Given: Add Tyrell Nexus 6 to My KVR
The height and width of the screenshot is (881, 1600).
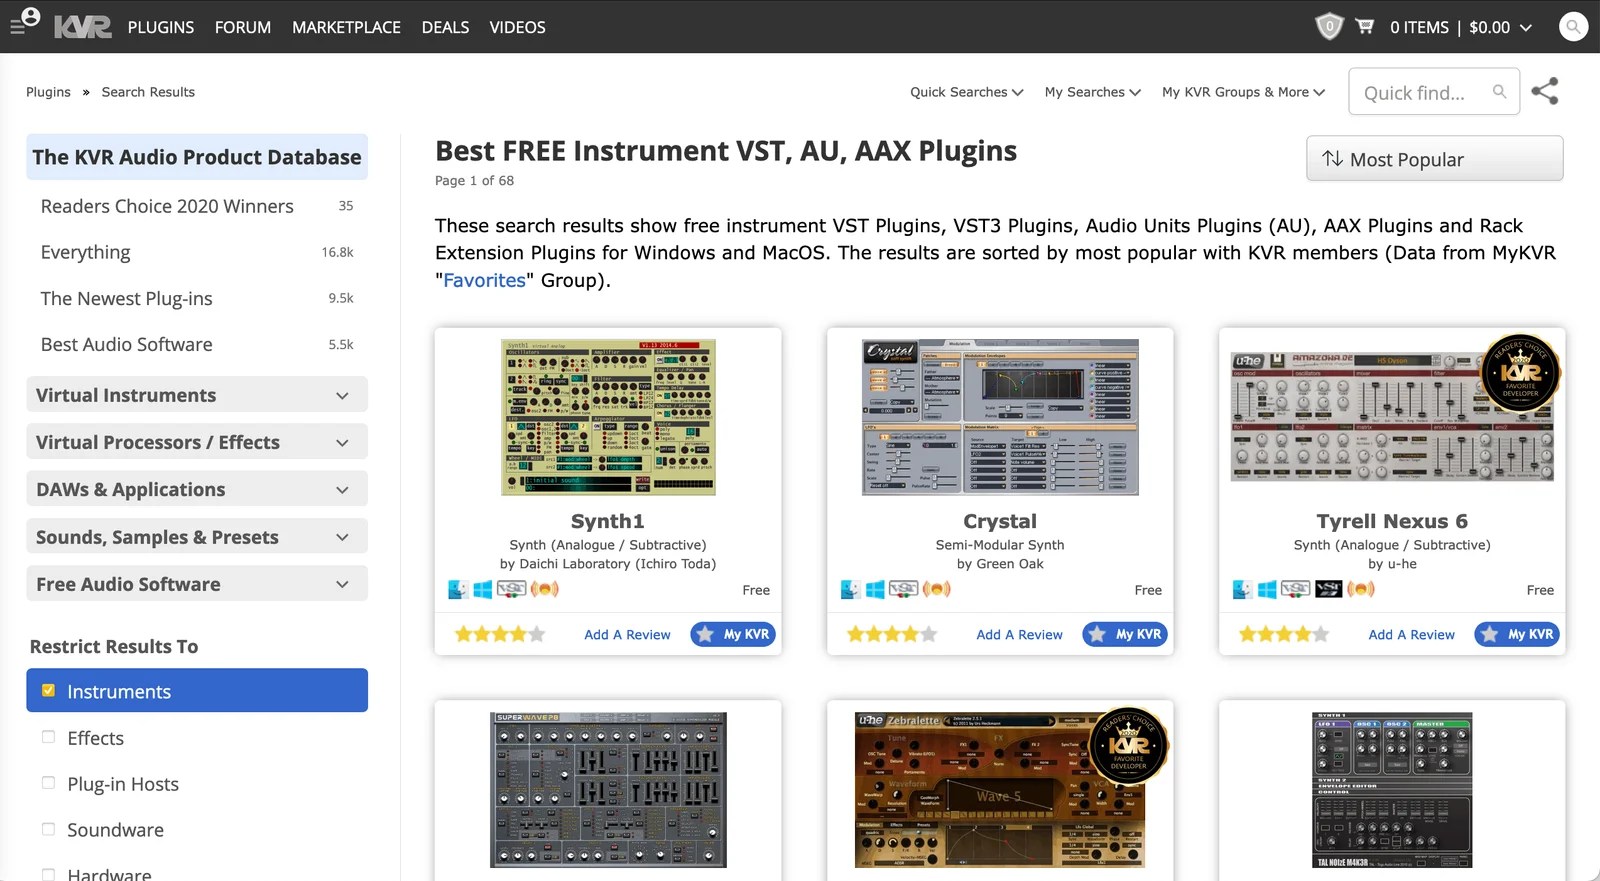Looking at the screenshot, I should pyautogui.click(x=1517, y=634).
